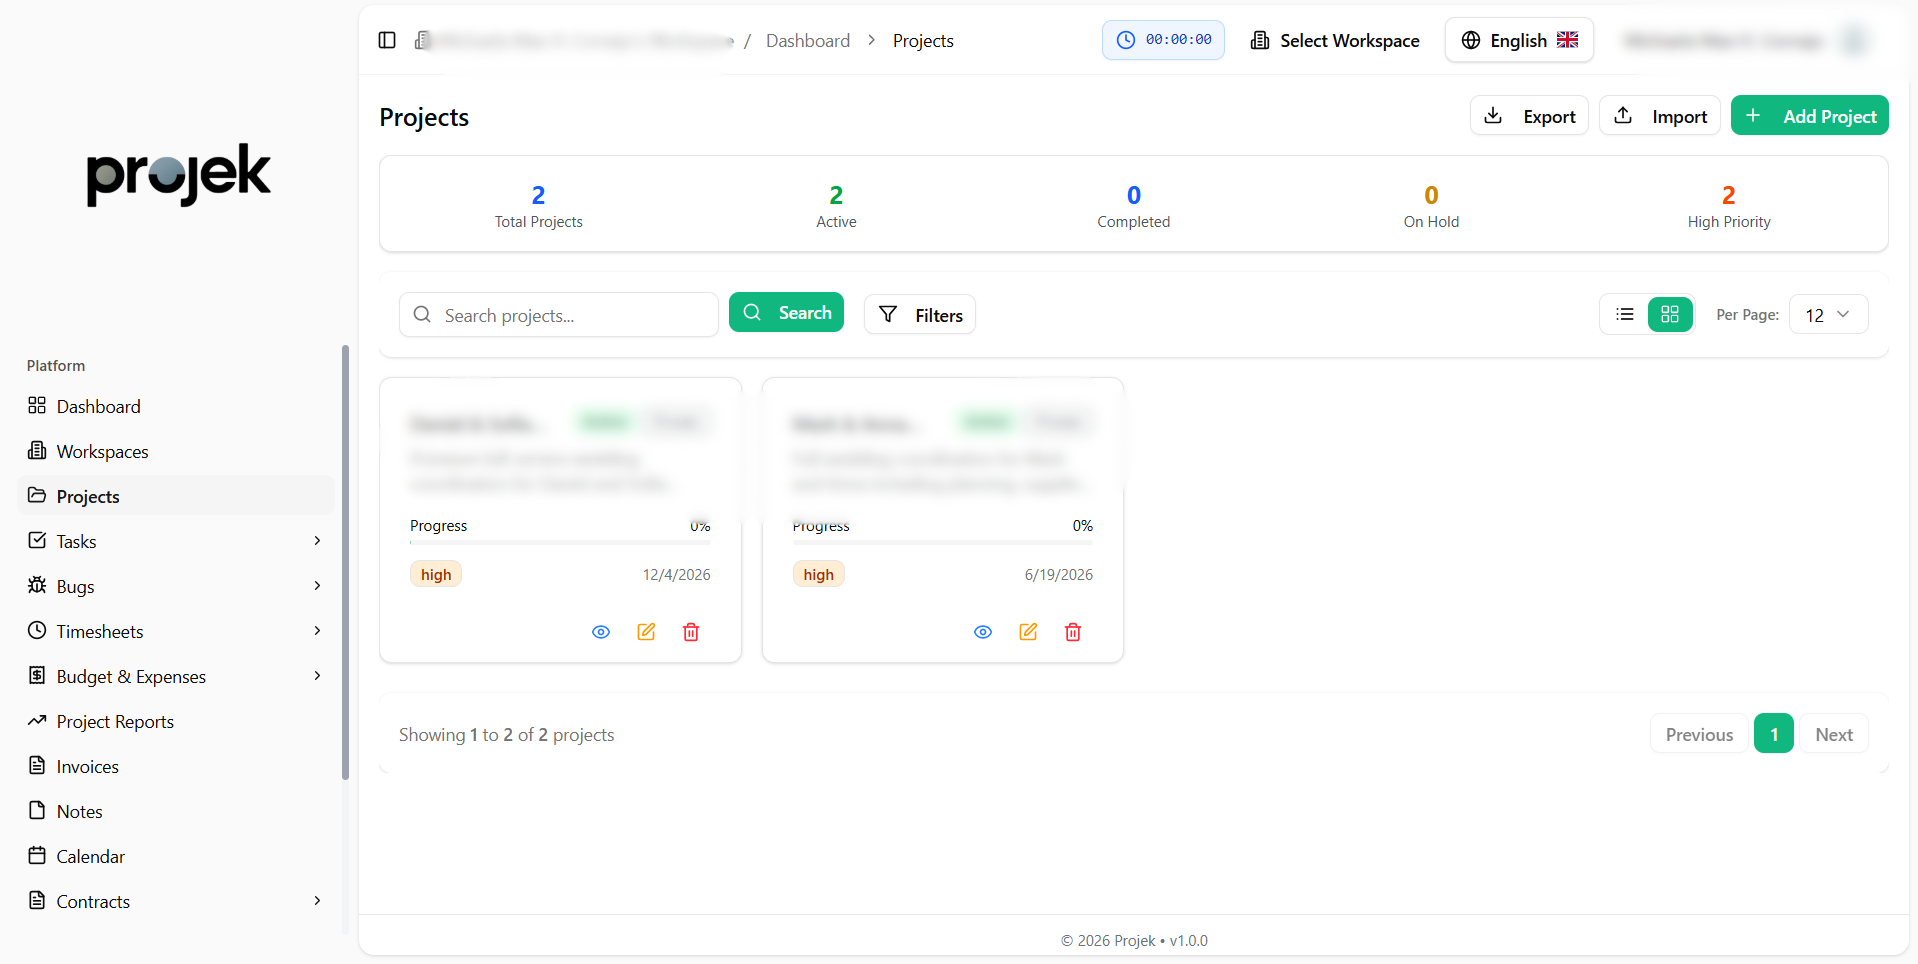View the project due 12/4/2026 via eye icon
The image size is (1918, 964).
click(601, 632)
